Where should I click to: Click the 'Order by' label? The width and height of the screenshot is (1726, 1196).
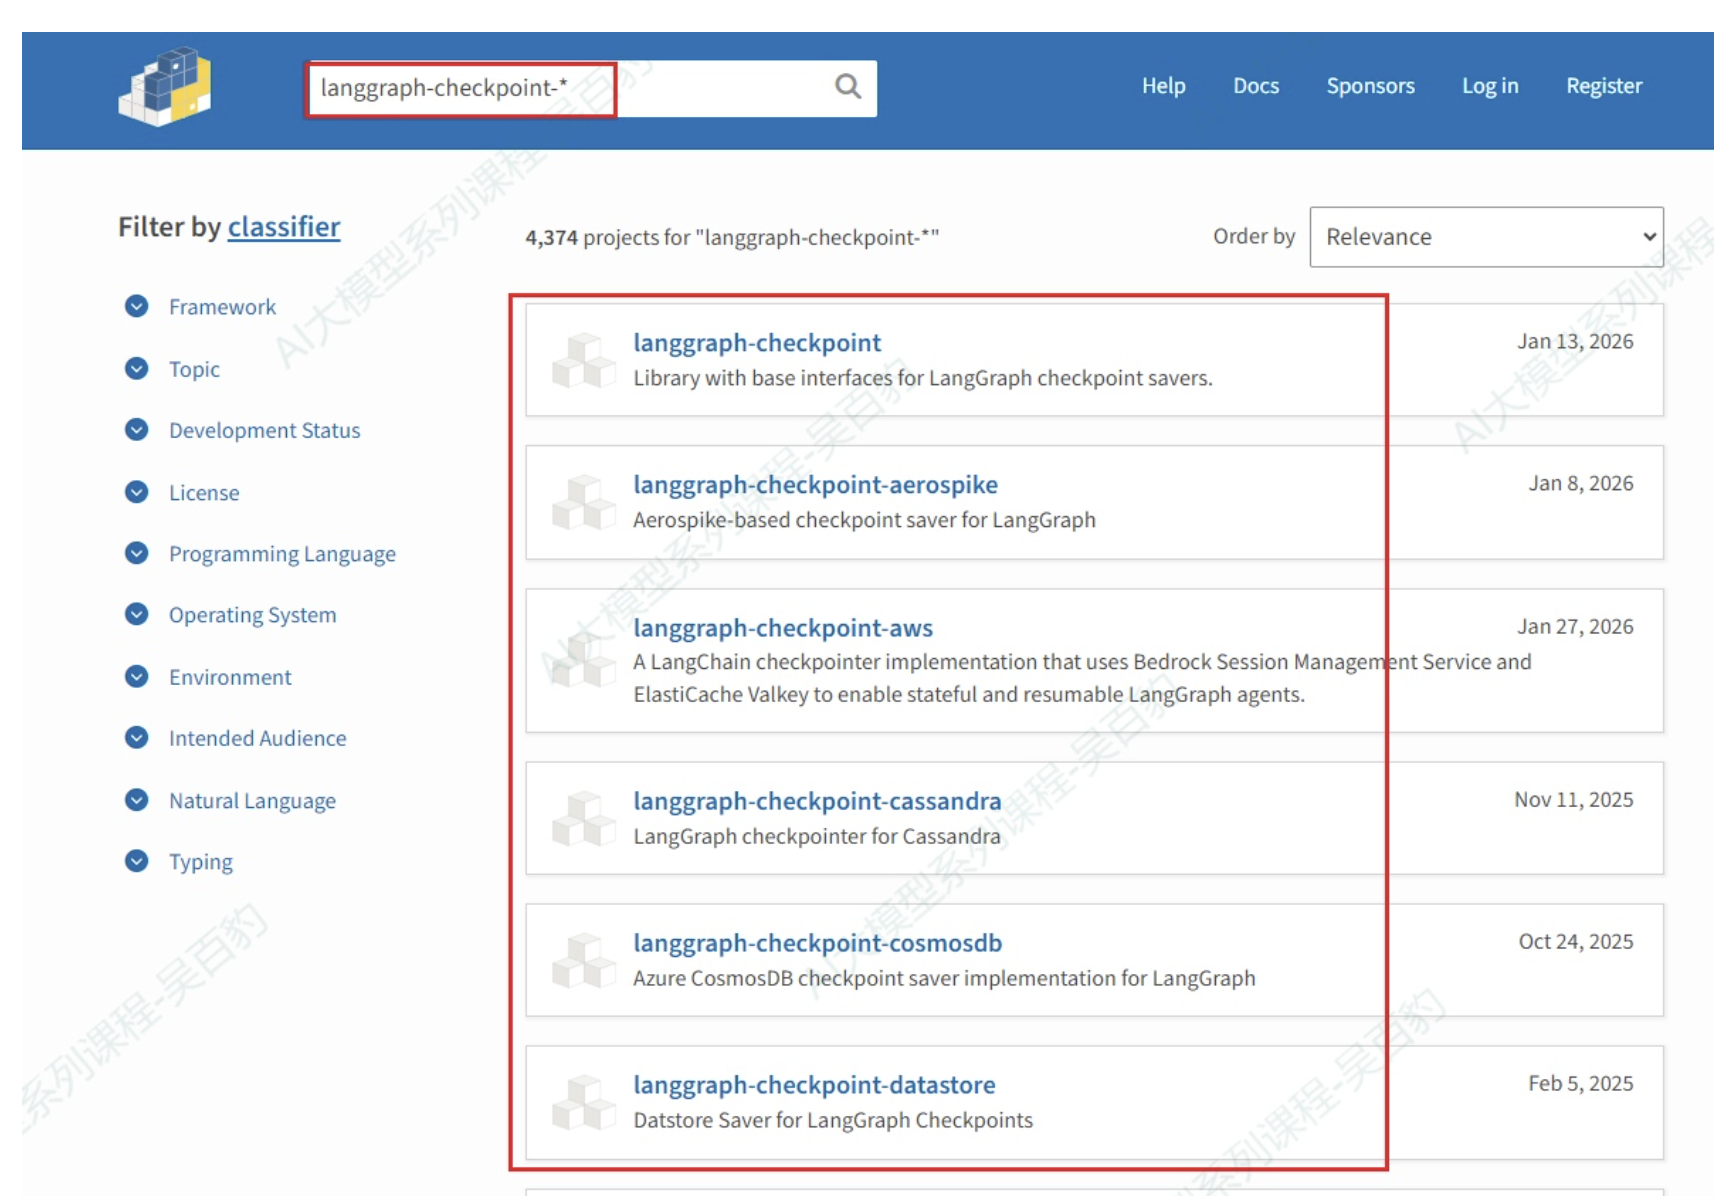(1254, 236)
